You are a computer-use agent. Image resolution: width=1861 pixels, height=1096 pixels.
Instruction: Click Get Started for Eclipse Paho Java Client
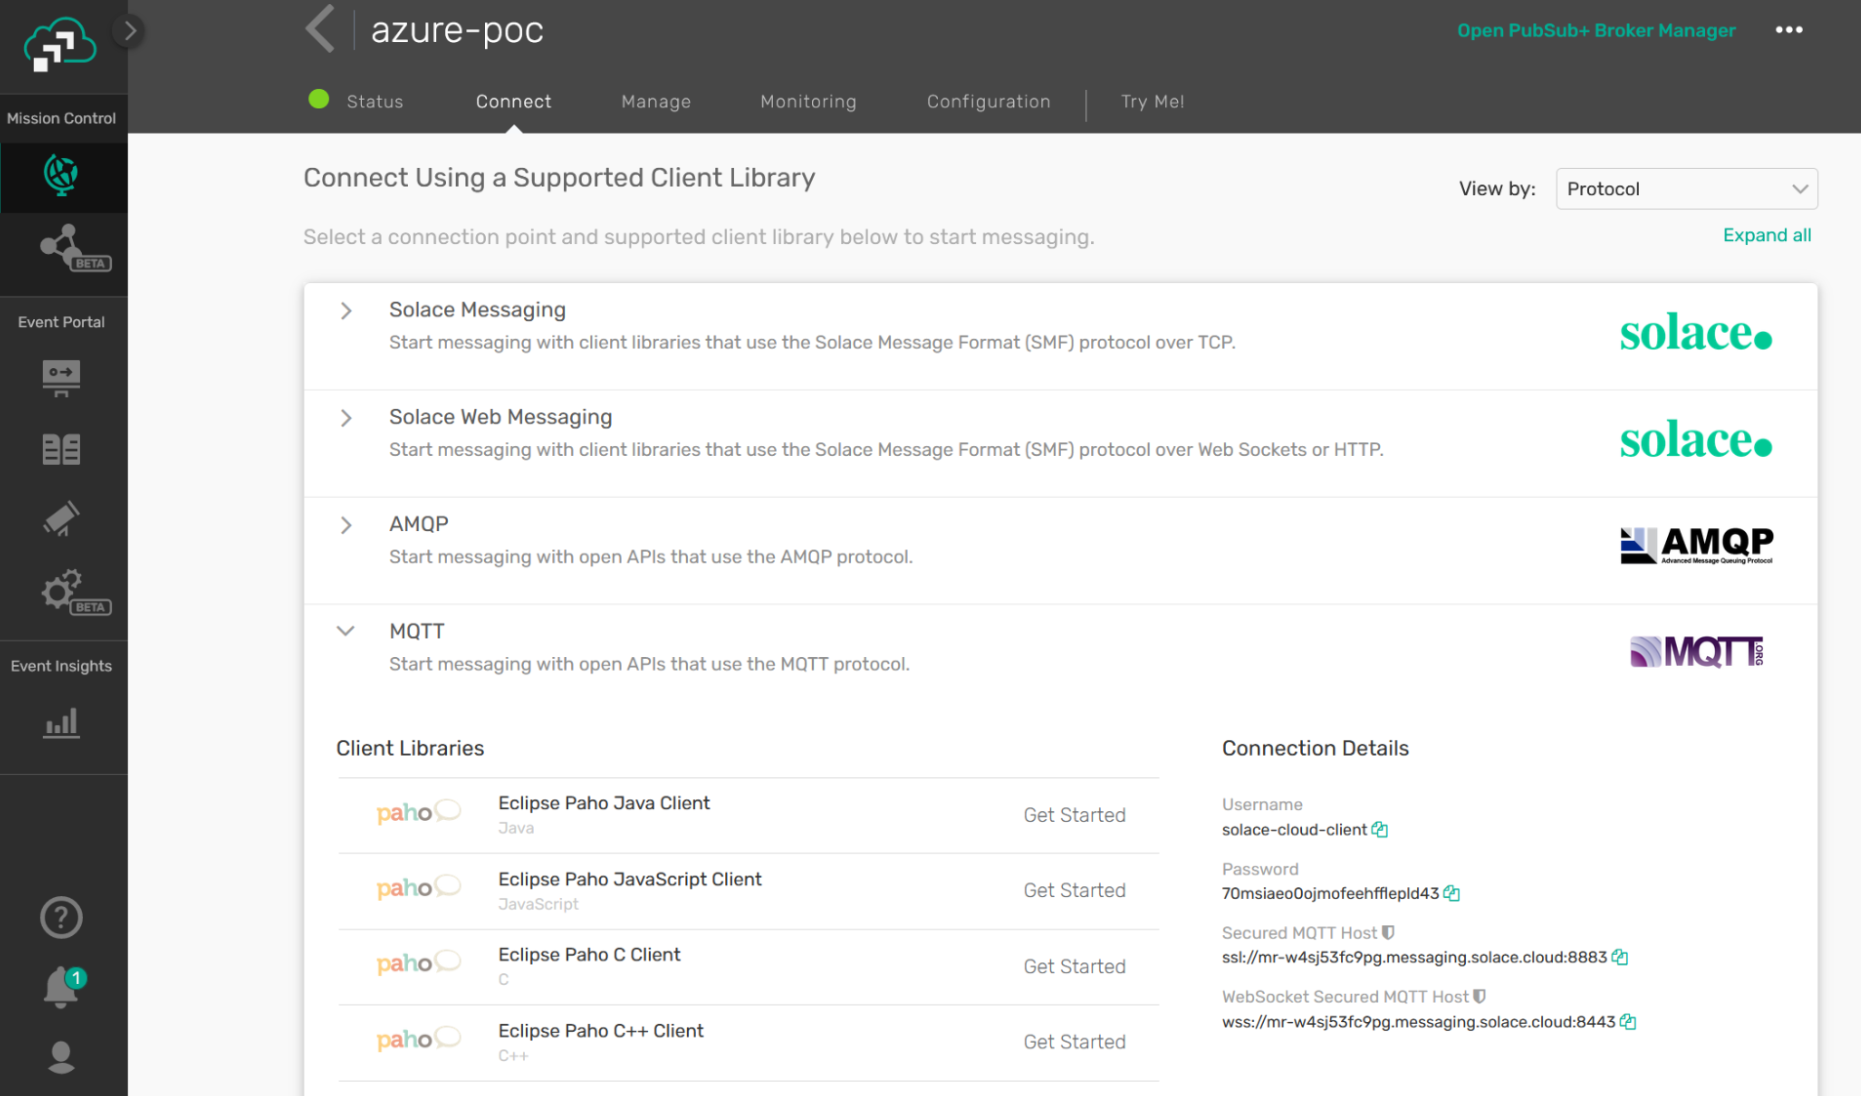(x=1074, y=815)
